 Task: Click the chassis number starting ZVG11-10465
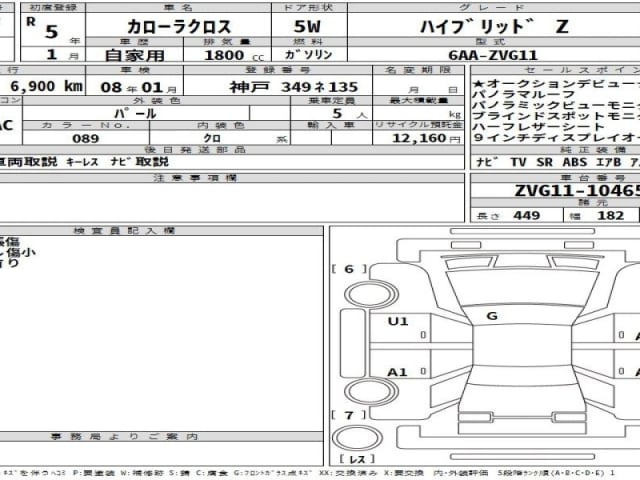tap(577, 191)
